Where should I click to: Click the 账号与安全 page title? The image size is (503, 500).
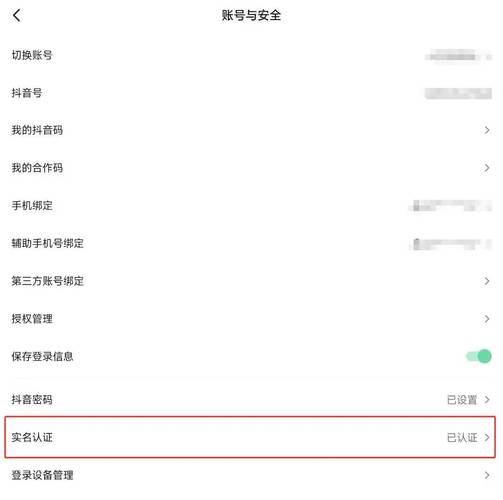(251, 15)
